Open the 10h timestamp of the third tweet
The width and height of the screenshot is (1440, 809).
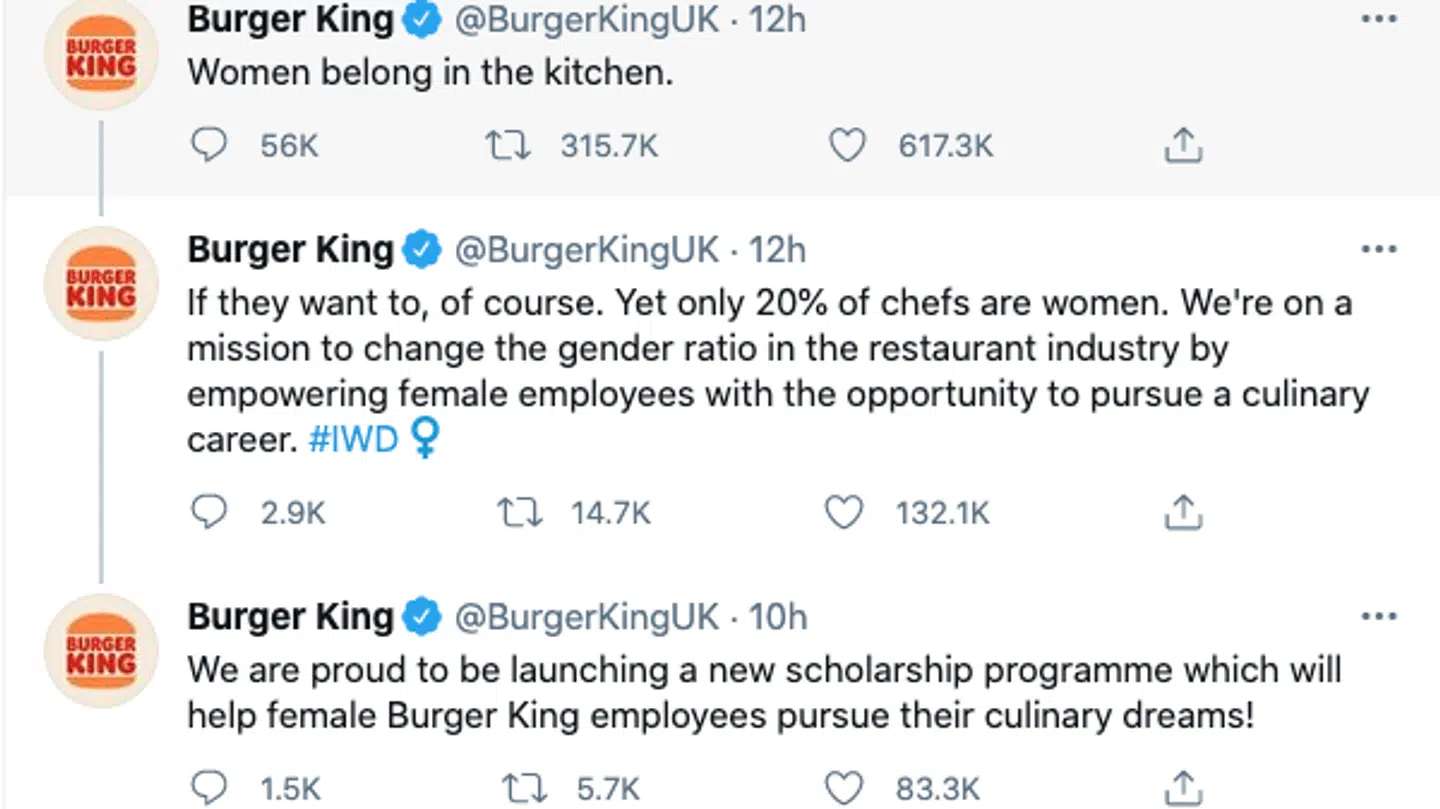click(778, 617)
